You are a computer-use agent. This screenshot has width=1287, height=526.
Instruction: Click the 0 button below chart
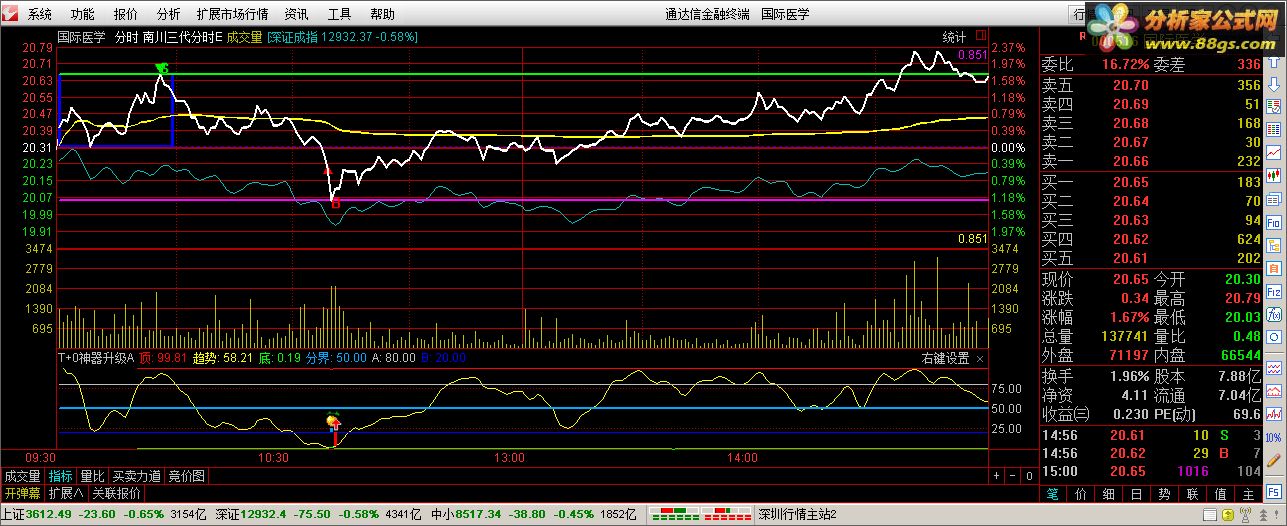click(x=1030, y=476)
